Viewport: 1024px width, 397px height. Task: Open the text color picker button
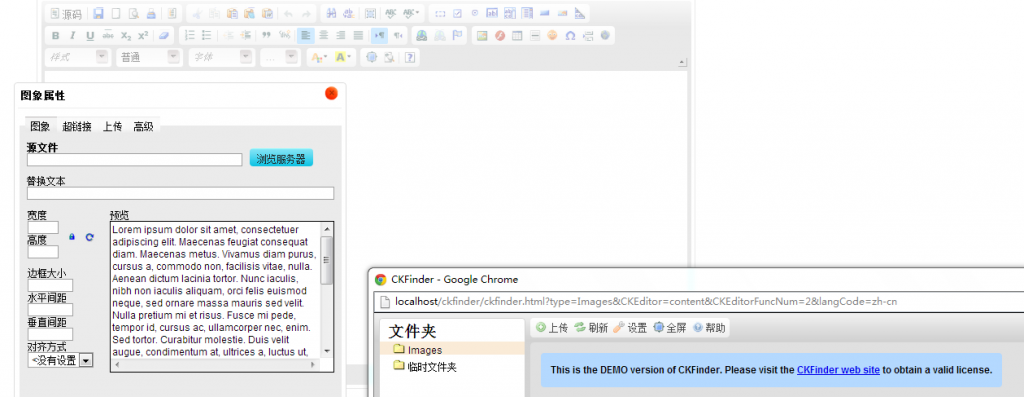(319, 57)
